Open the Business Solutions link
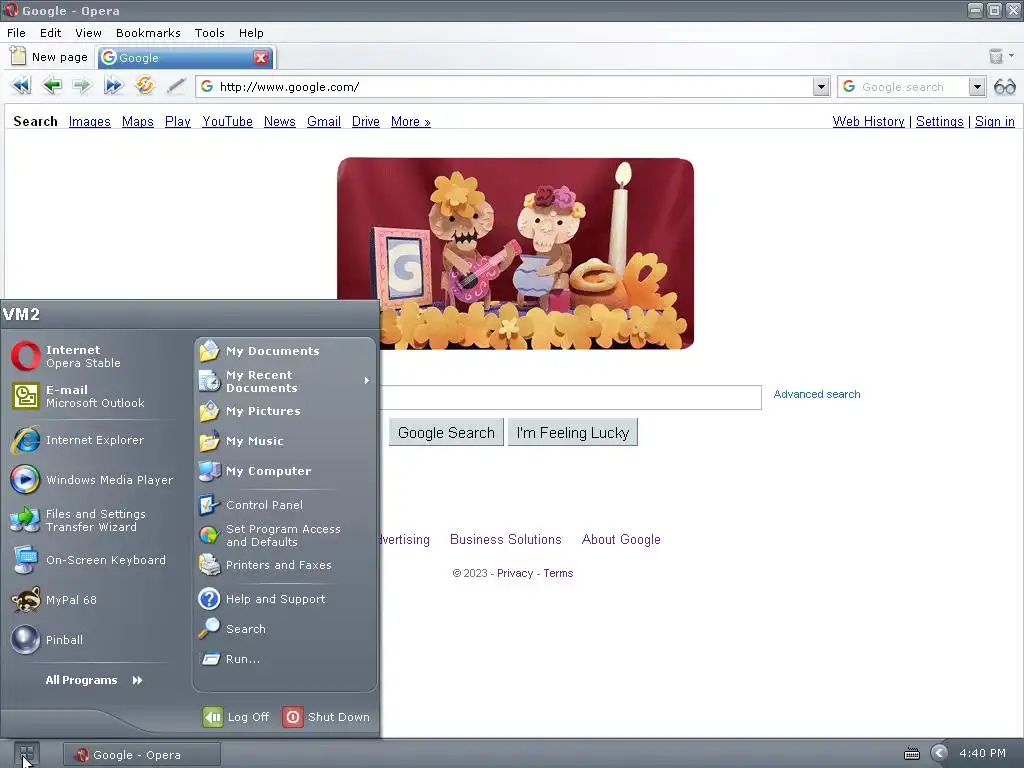This screenshot has width=1024, height=768. [505, 539]
